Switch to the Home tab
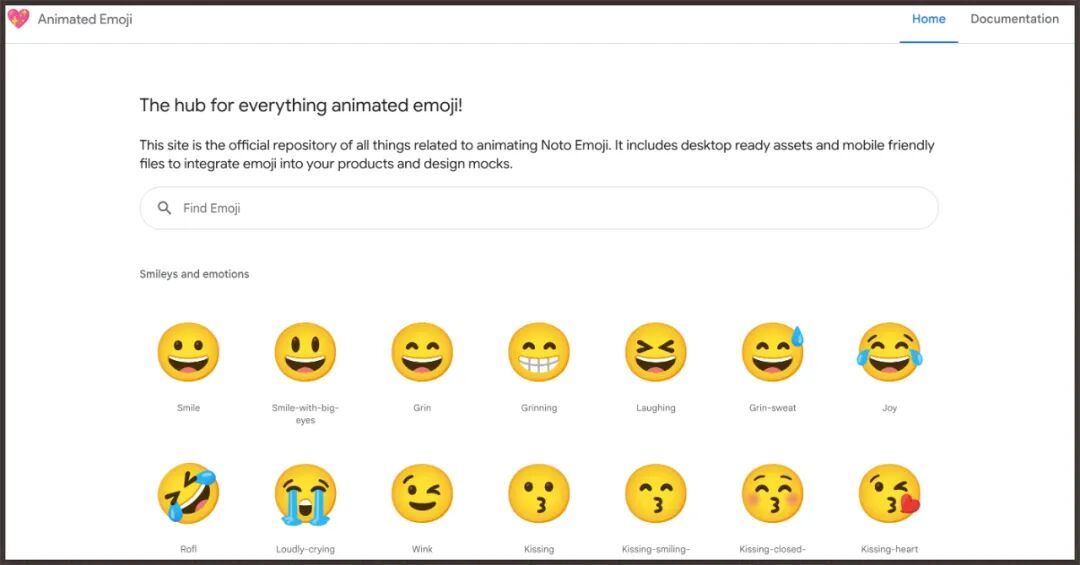This screenshot has height=565, width=1080. [x=928, y=19]
